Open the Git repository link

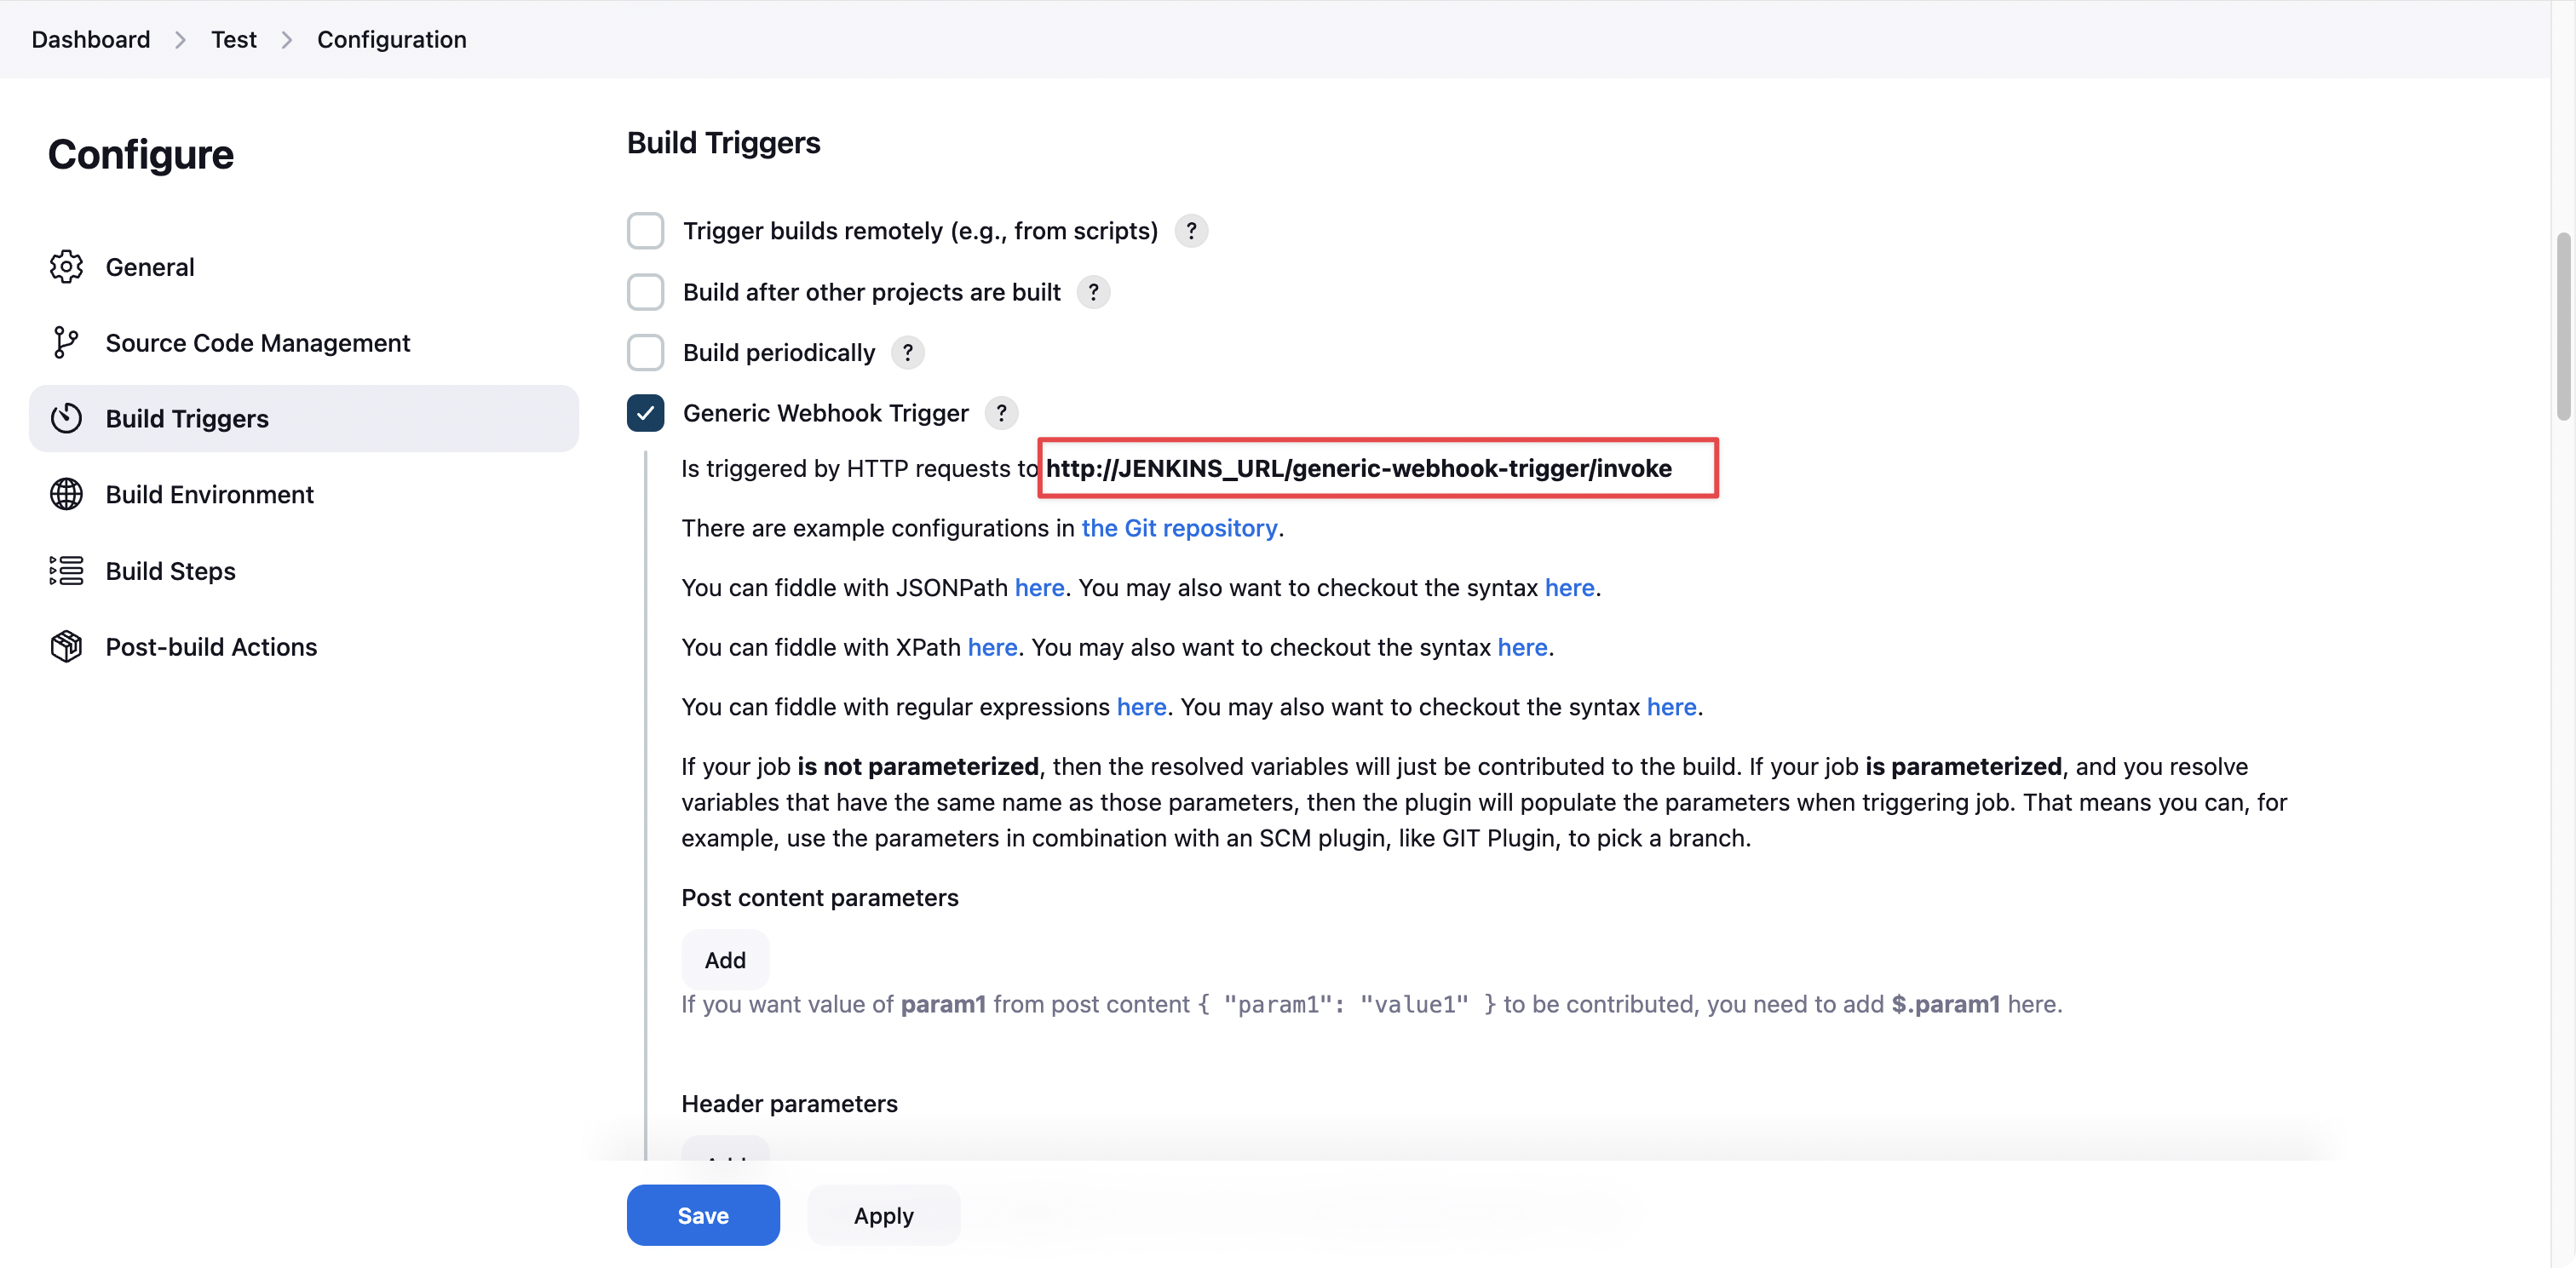pyautogui.click(x=1179, y=528)
